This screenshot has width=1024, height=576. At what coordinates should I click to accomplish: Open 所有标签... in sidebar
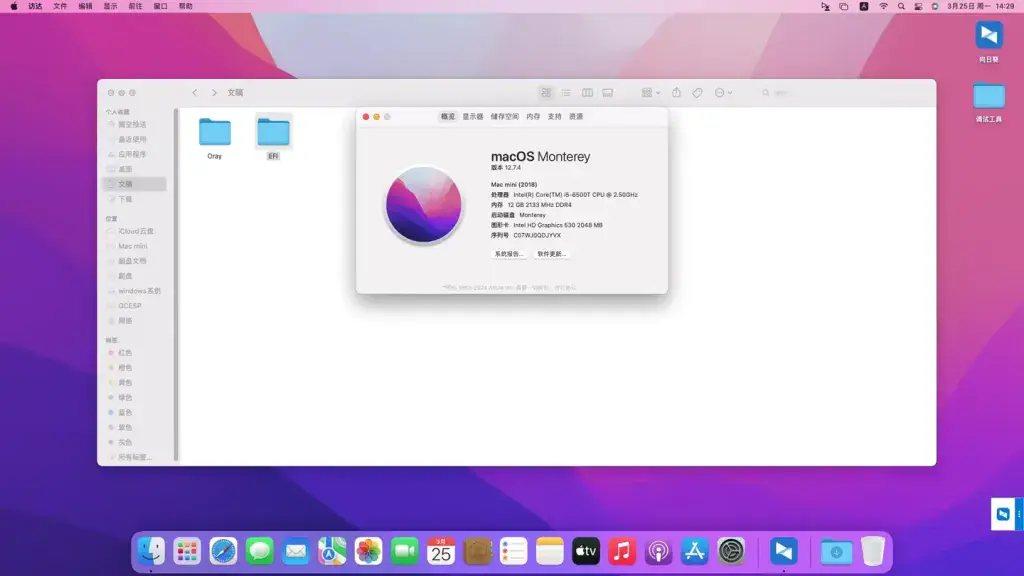pyautogui.click(x=135, y=457)
